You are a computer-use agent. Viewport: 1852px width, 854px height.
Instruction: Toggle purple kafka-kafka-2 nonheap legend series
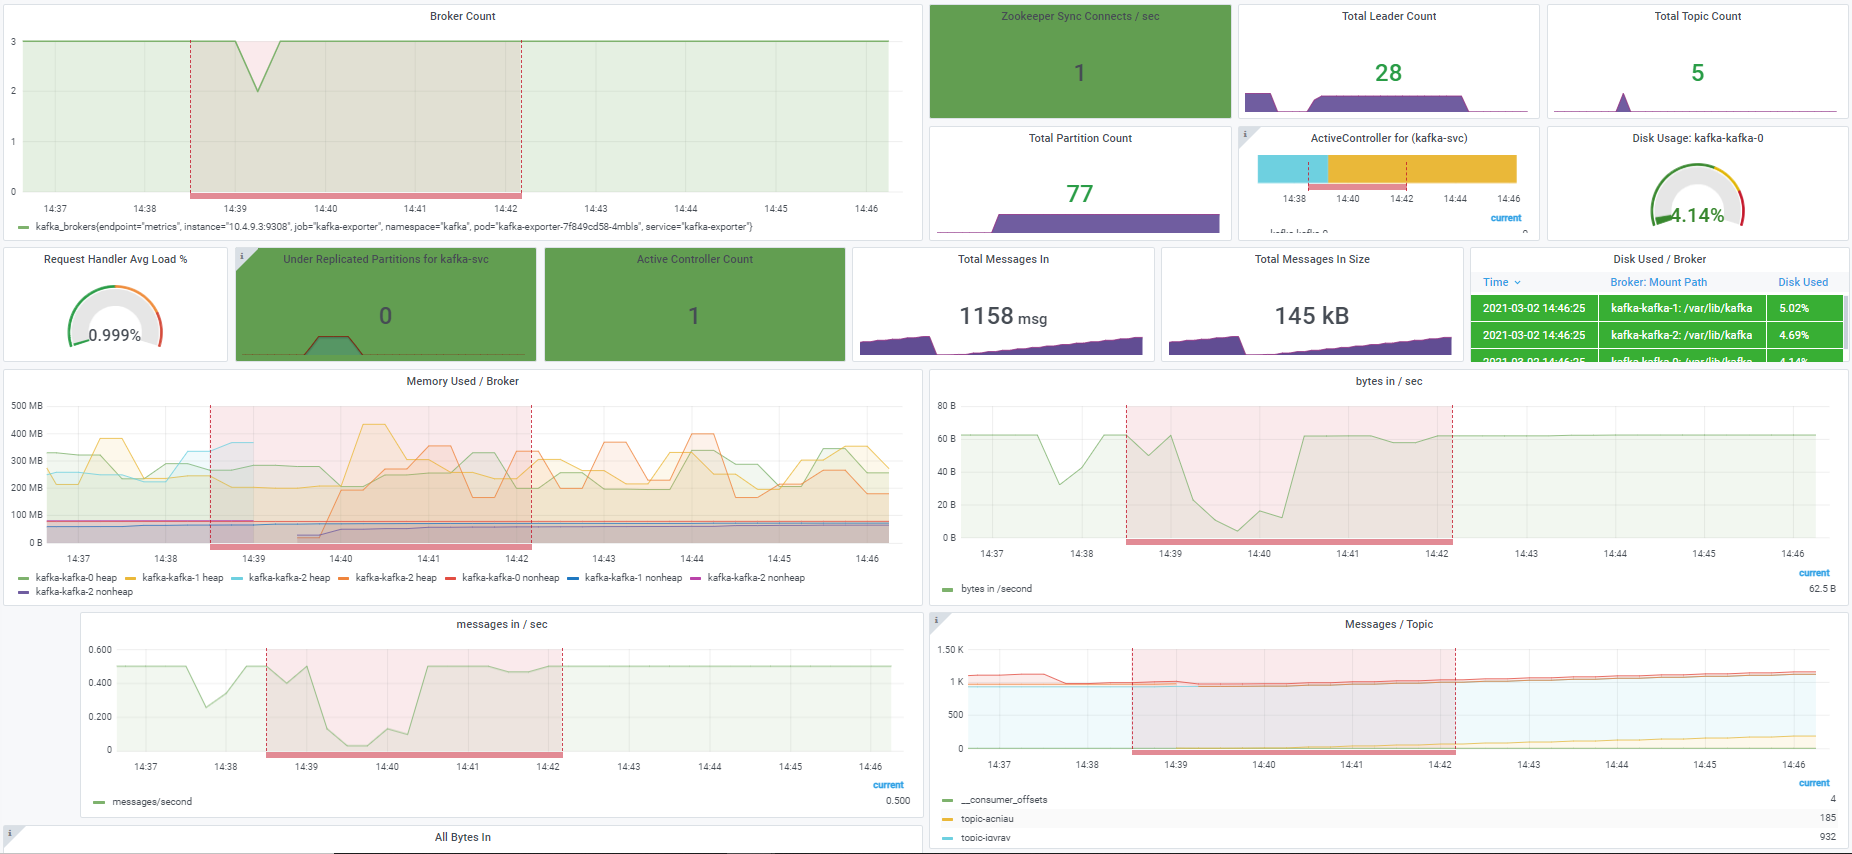coord(84,592)
